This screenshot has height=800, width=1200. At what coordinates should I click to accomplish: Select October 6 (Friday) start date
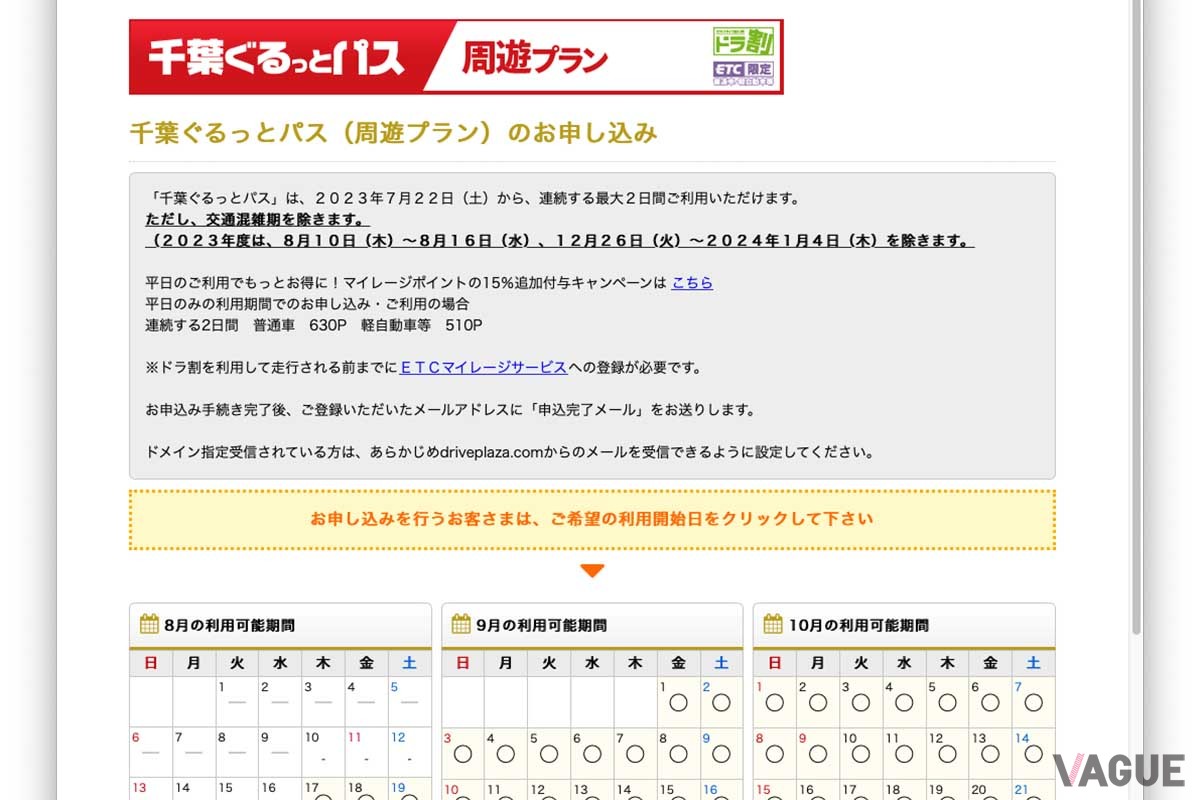pyautogui.click(x=990, y=702)
